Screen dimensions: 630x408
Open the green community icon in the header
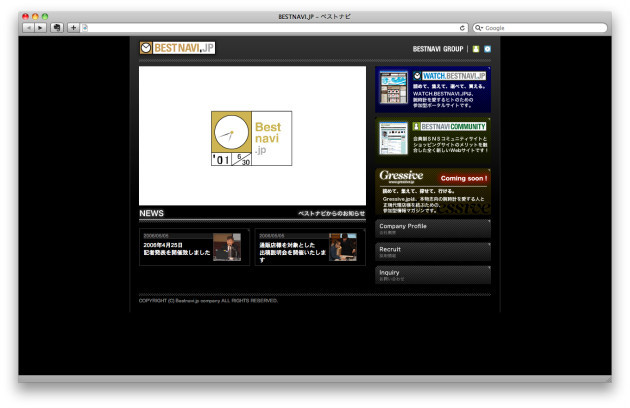tap(476, 49)
